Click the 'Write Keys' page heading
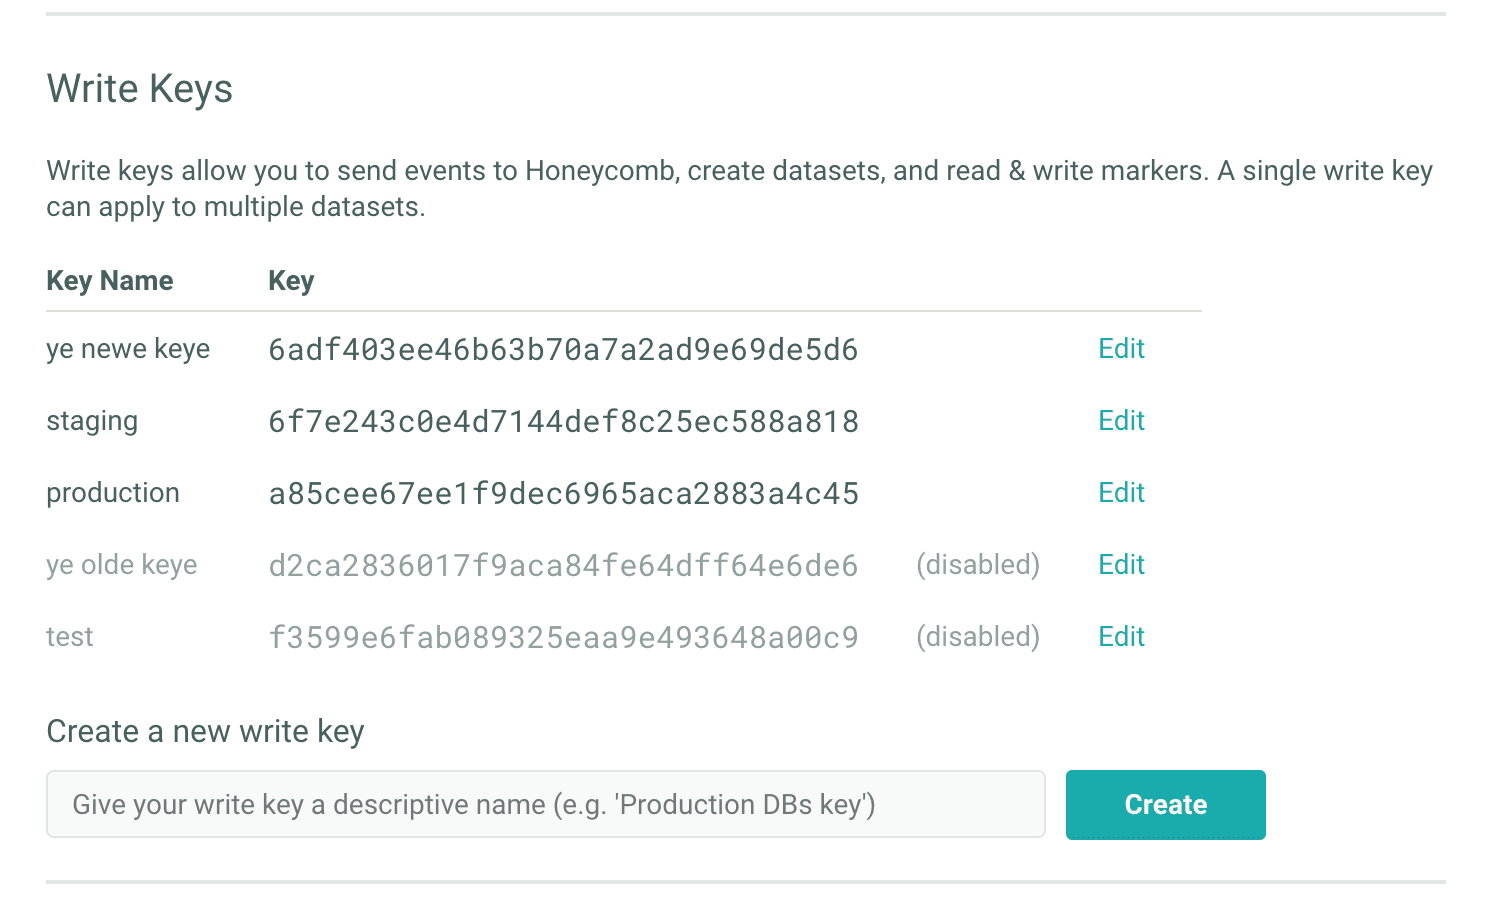The height and width of the screenshot is (906, 1490). click(x=139, y=89)
